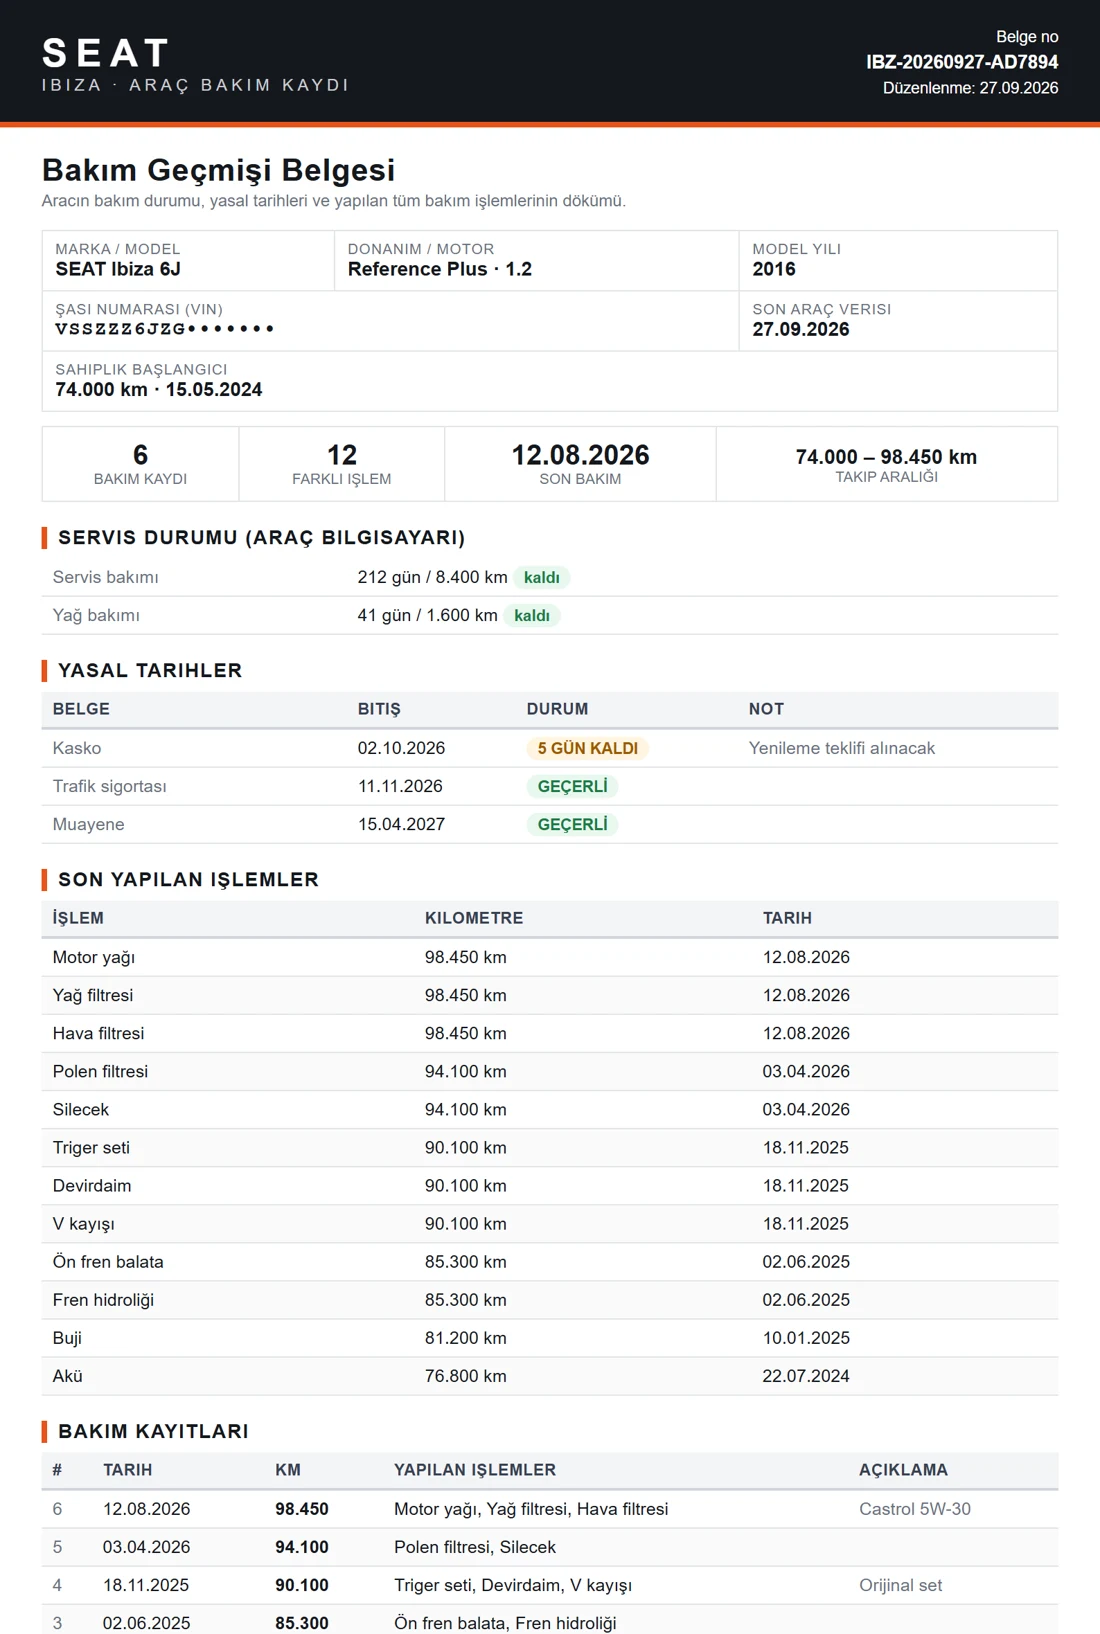The width and height of the screenshot is (1100, 1634).
Task: Click the Trafik sigortası expiry date "11.11.2026"
Action: (x=401, y=786)
